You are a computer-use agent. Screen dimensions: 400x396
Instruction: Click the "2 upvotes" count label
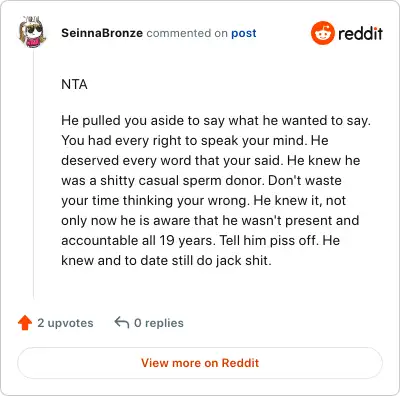(x=65, y=323)
